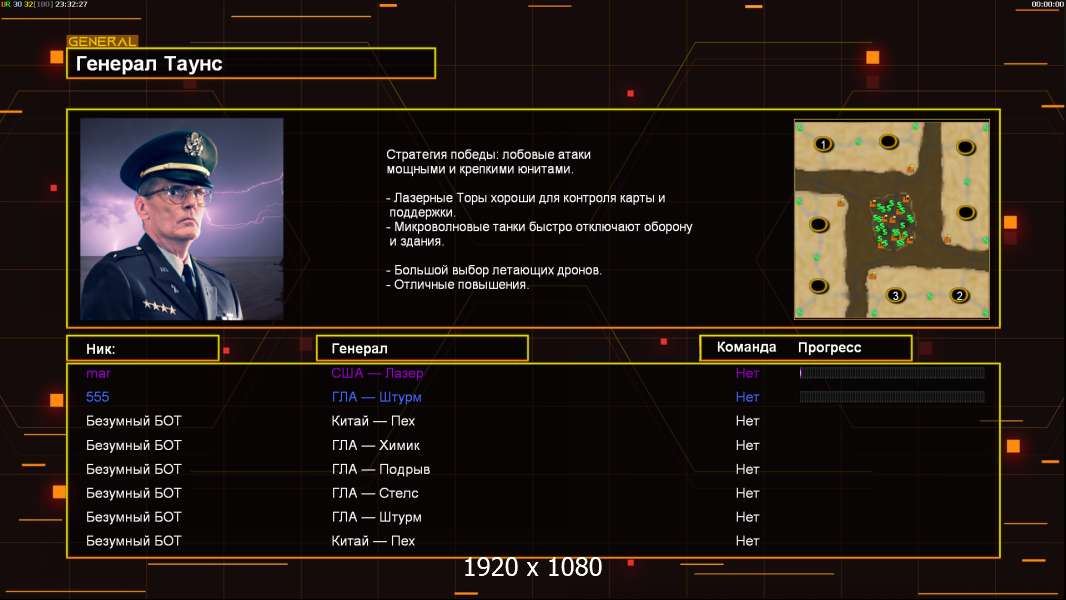Select the player name "555"

point(97,397)
